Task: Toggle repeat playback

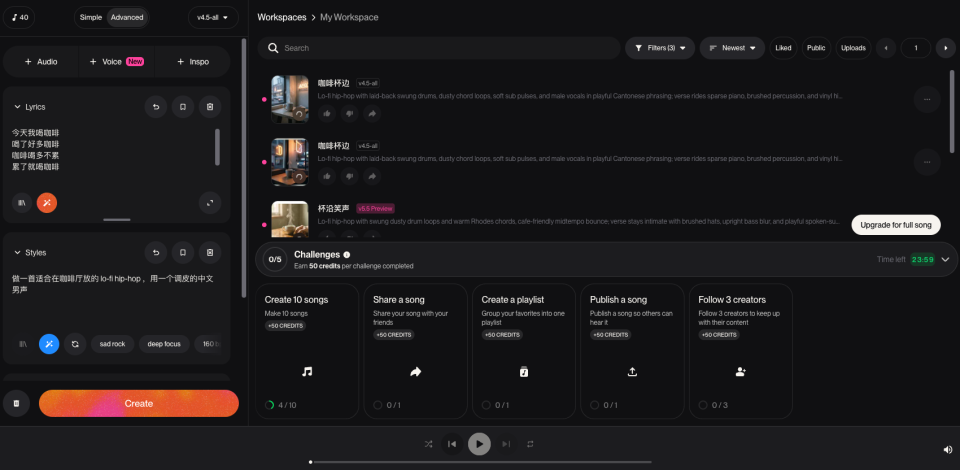Action: pos(530,444)
